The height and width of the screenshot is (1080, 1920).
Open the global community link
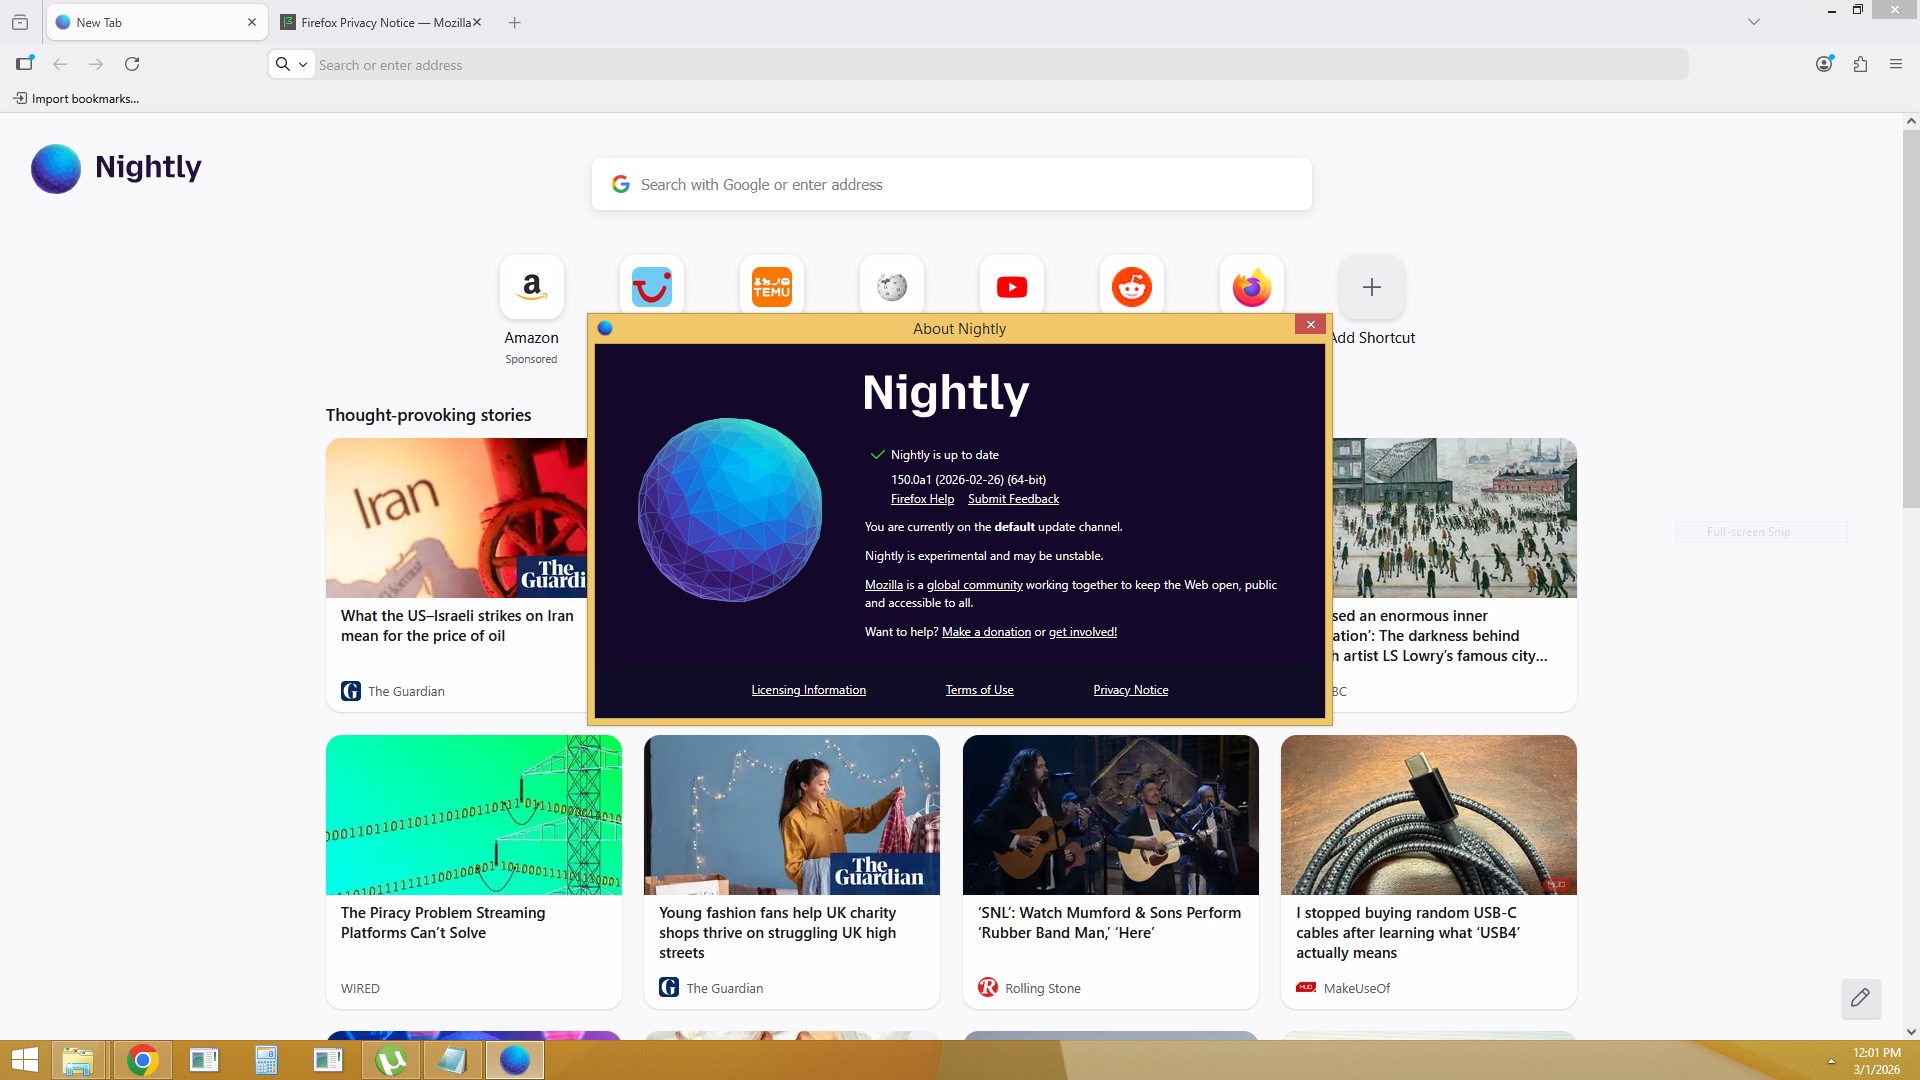(x=974, y=585)
